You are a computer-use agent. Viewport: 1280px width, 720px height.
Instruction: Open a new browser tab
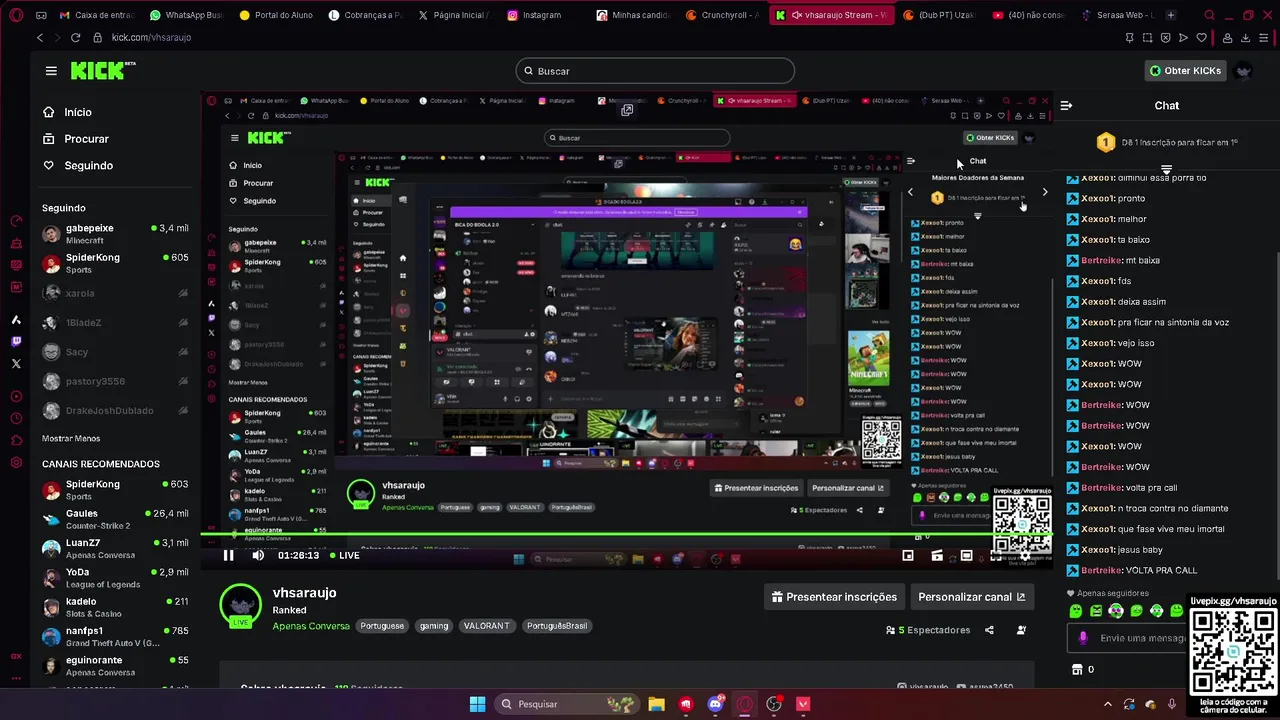coord(1171,15)
